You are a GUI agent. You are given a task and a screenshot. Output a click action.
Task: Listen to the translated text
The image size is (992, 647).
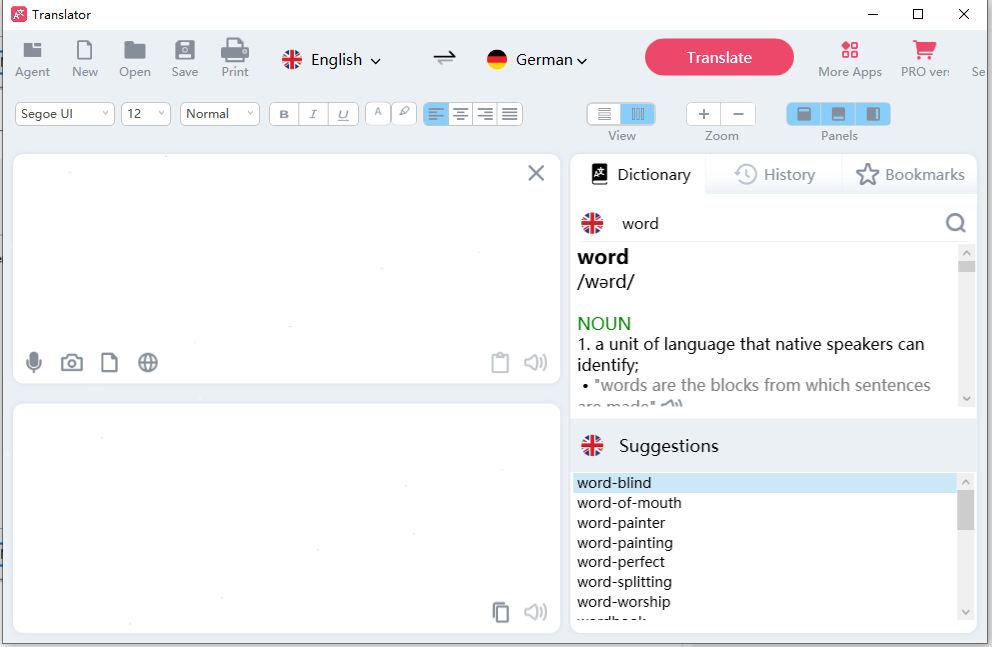(535, 612)
